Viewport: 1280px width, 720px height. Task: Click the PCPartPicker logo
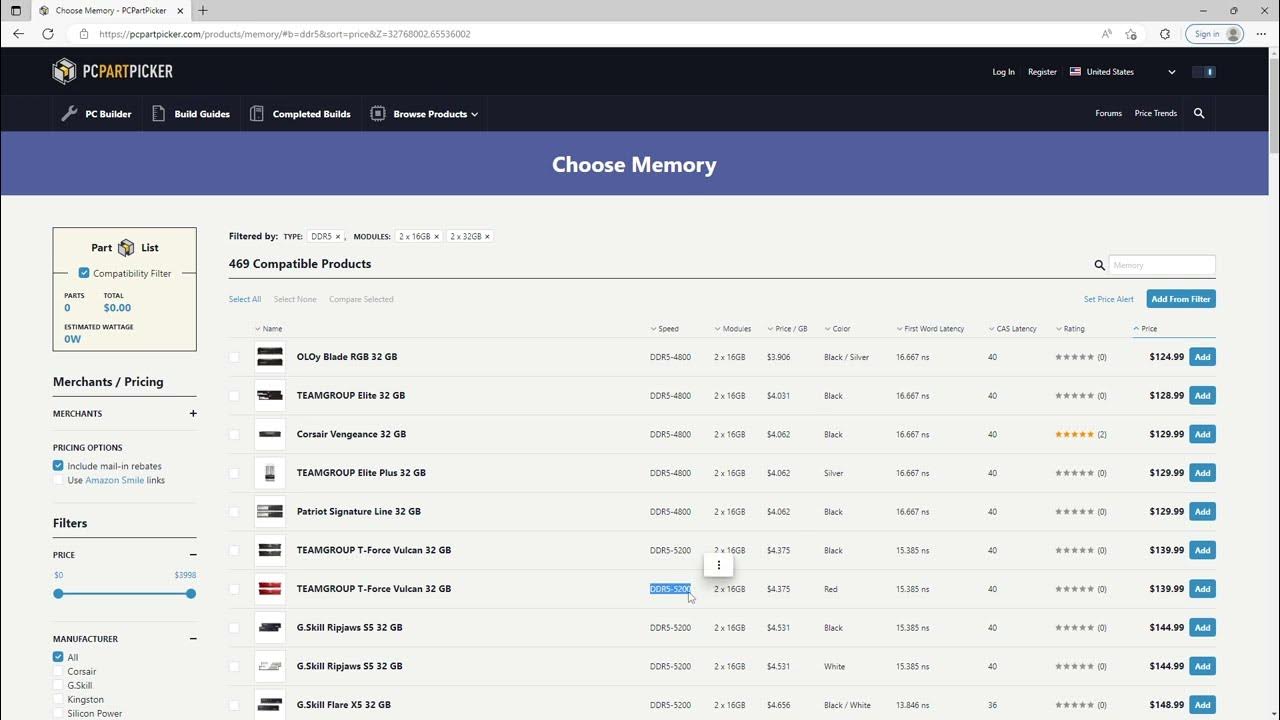coord(113,71)
